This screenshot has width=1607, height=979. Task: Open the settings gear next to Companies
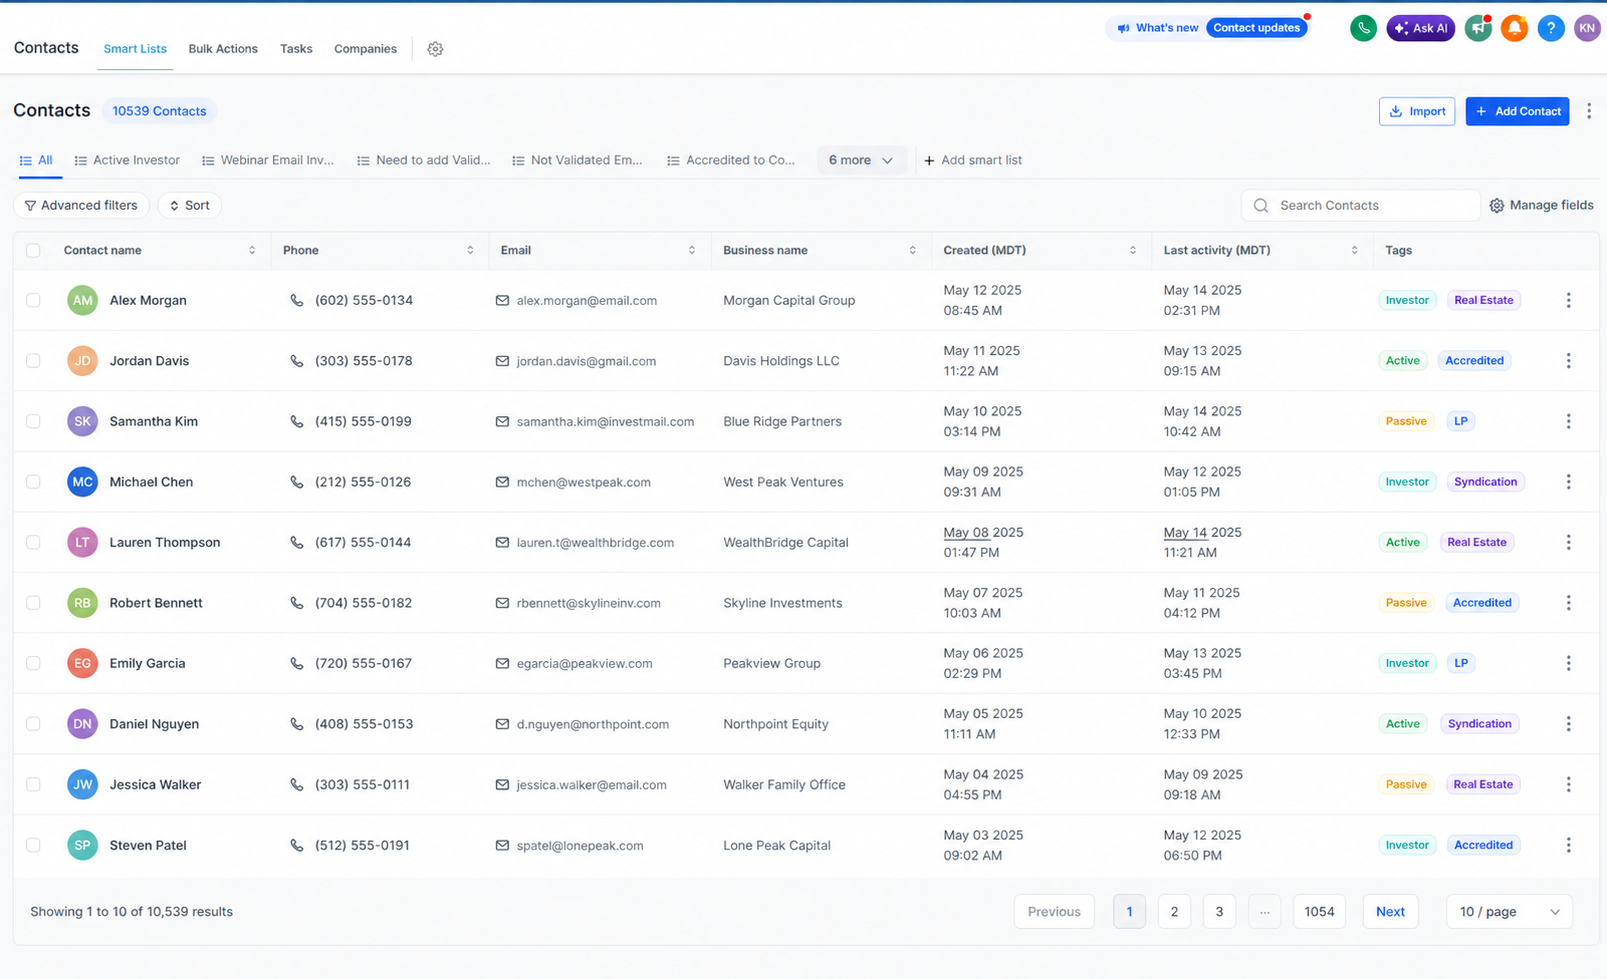435,49
